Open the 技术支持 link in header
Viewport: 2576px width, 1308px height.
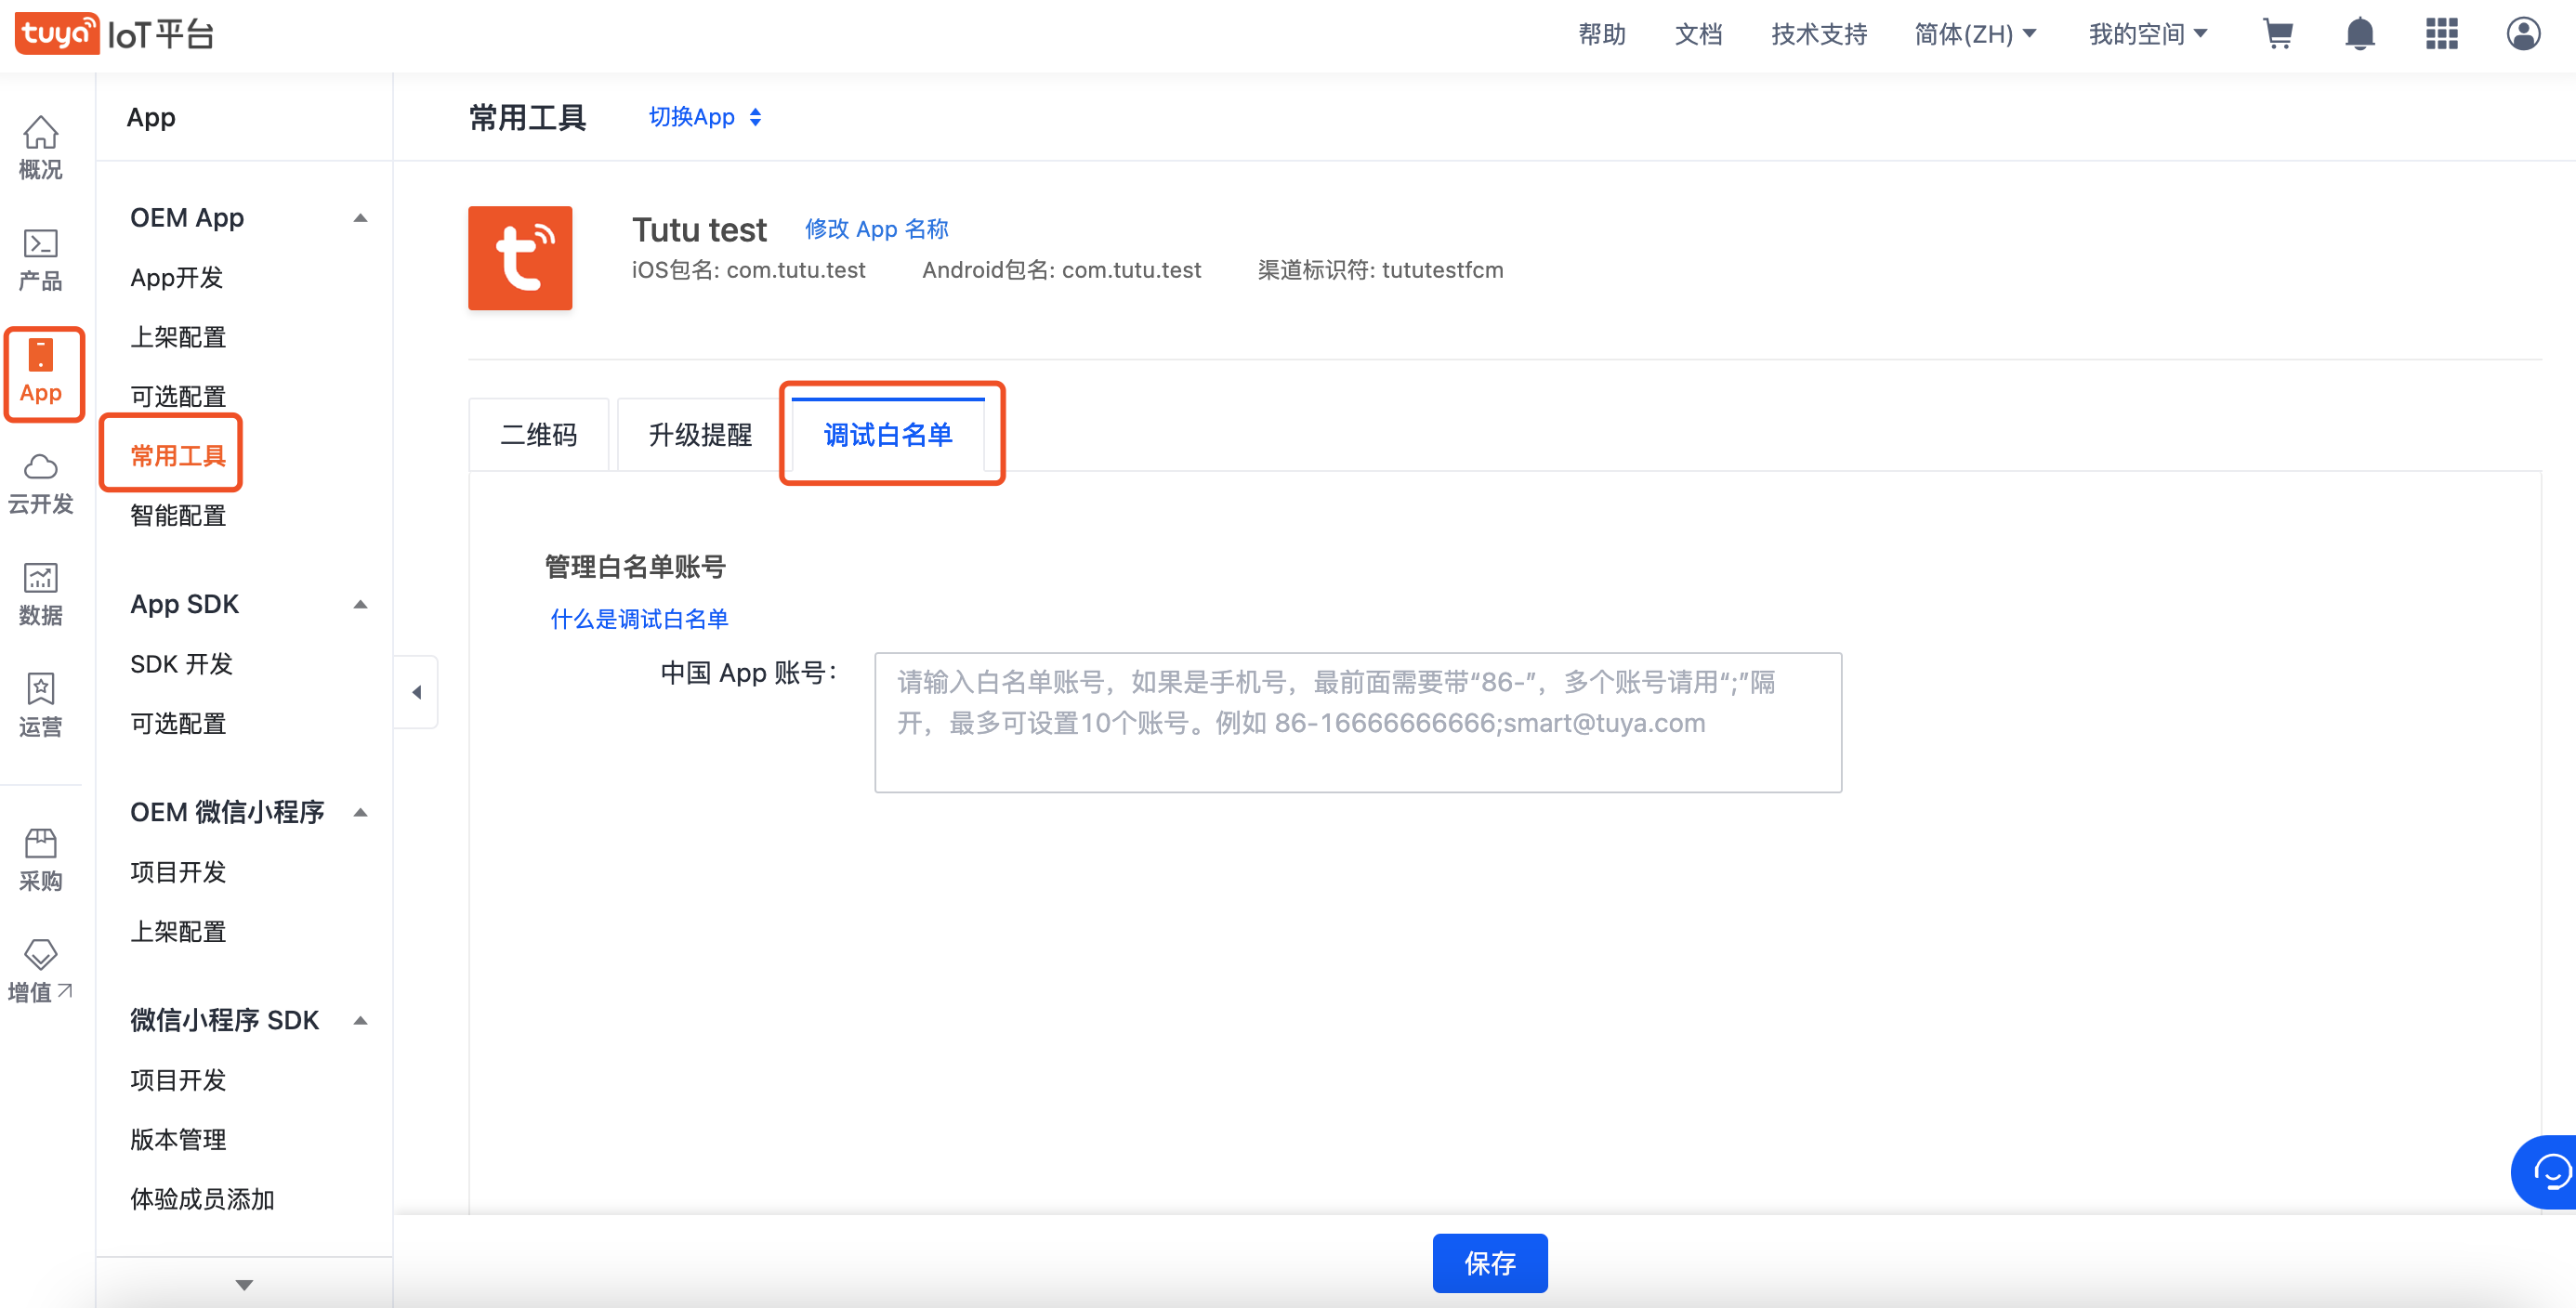click(x=1819, y=34)
